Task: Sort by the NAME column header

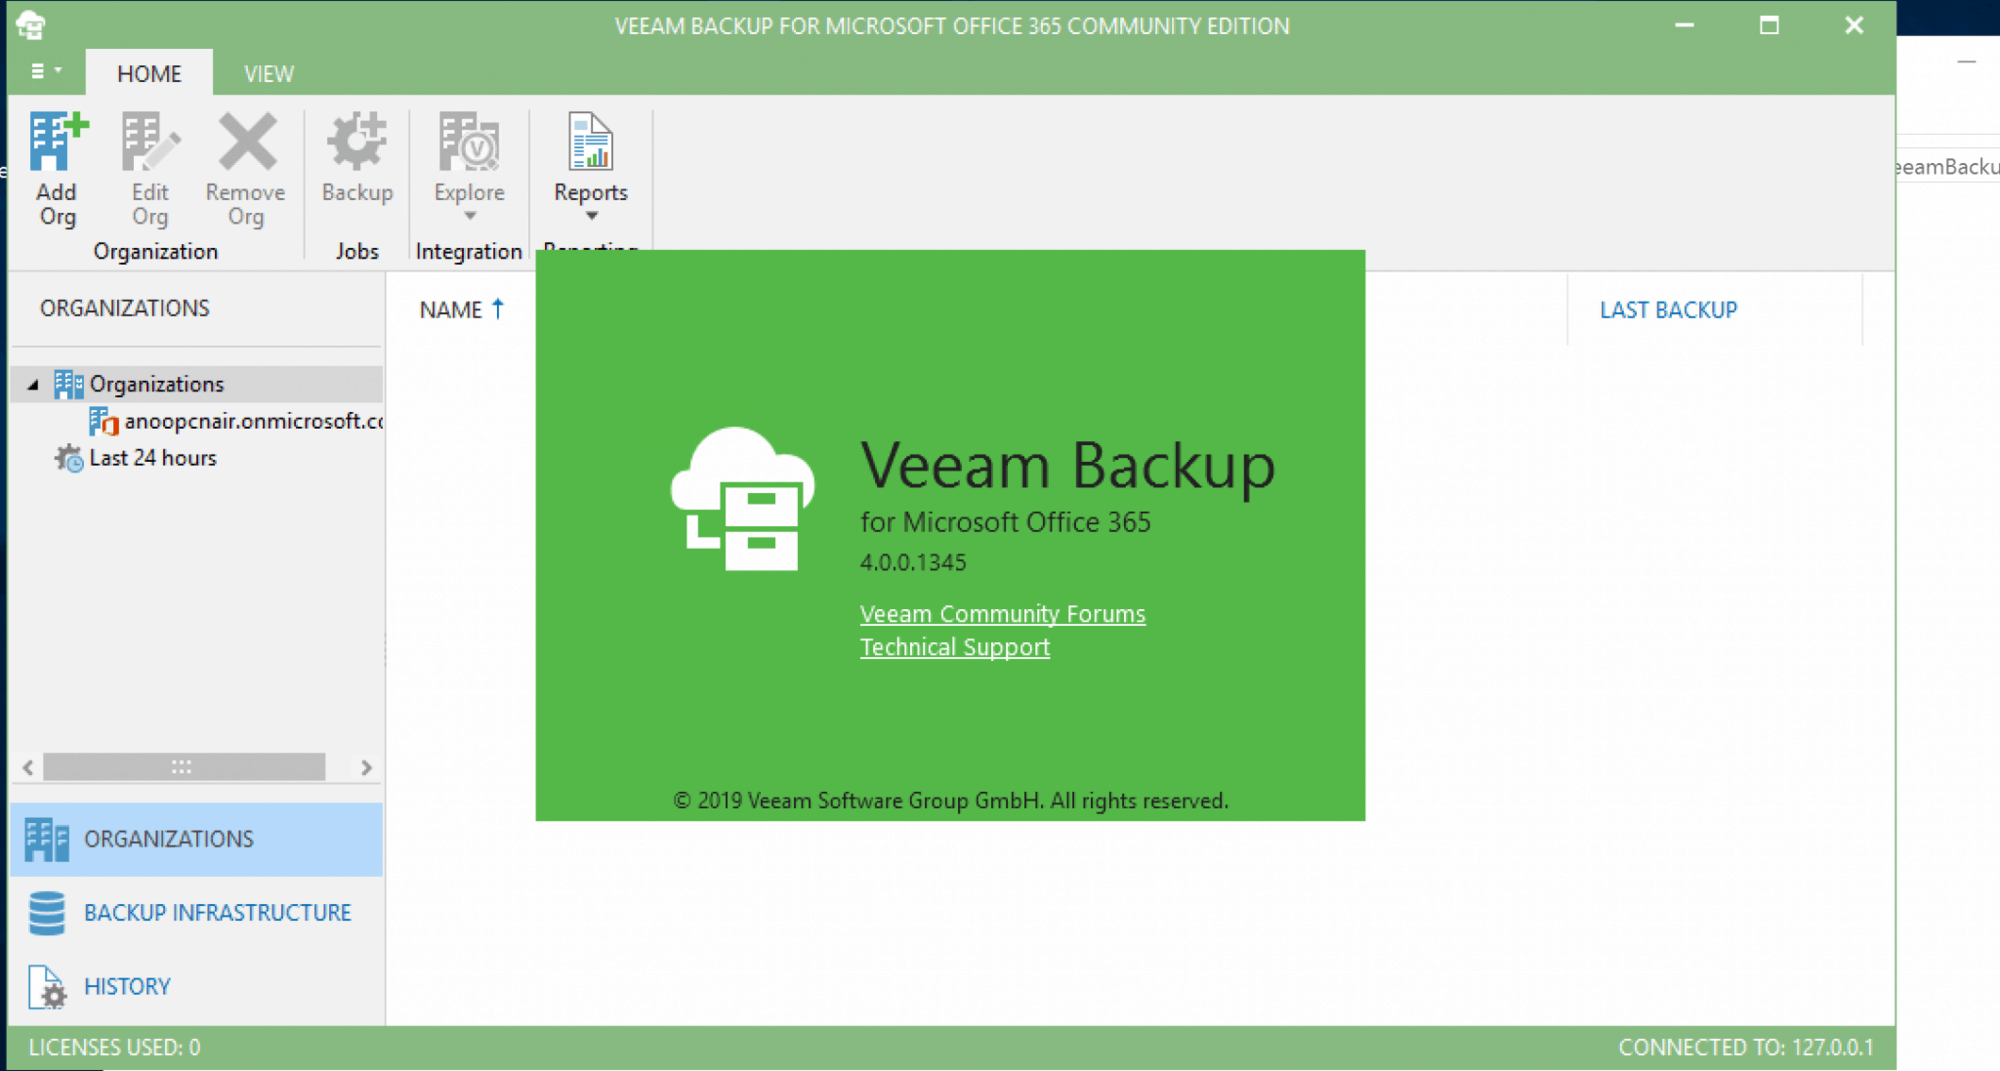Action: 451,310
